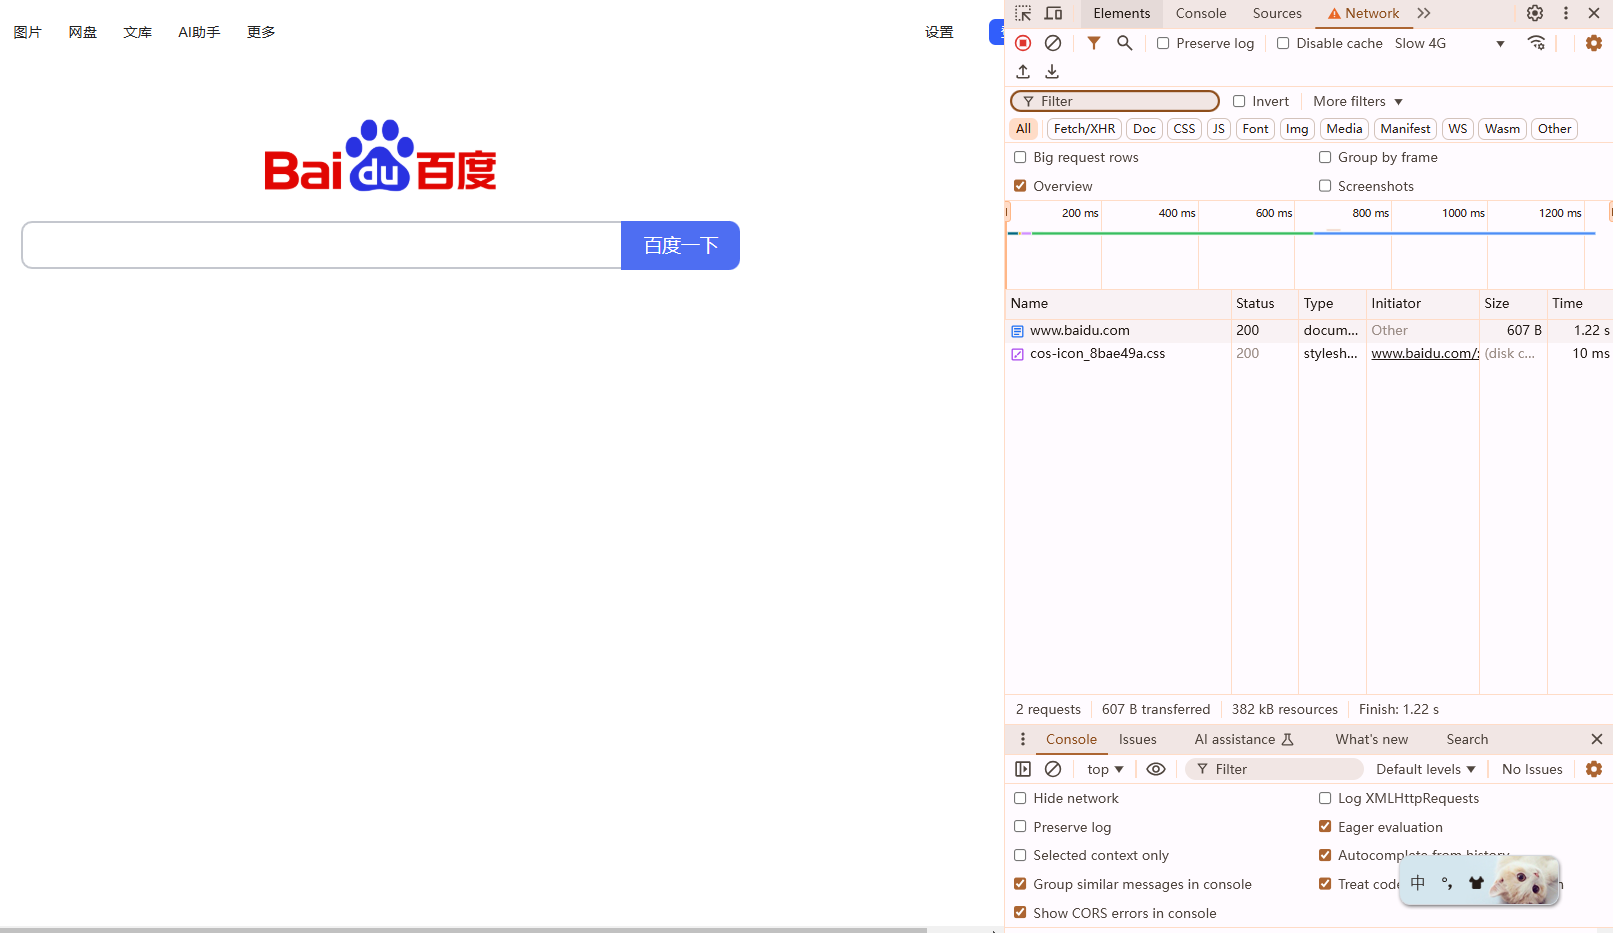The image size is (1613, 933).
Task: Enable Screenshots capture
Action: tap(1325, 186)
